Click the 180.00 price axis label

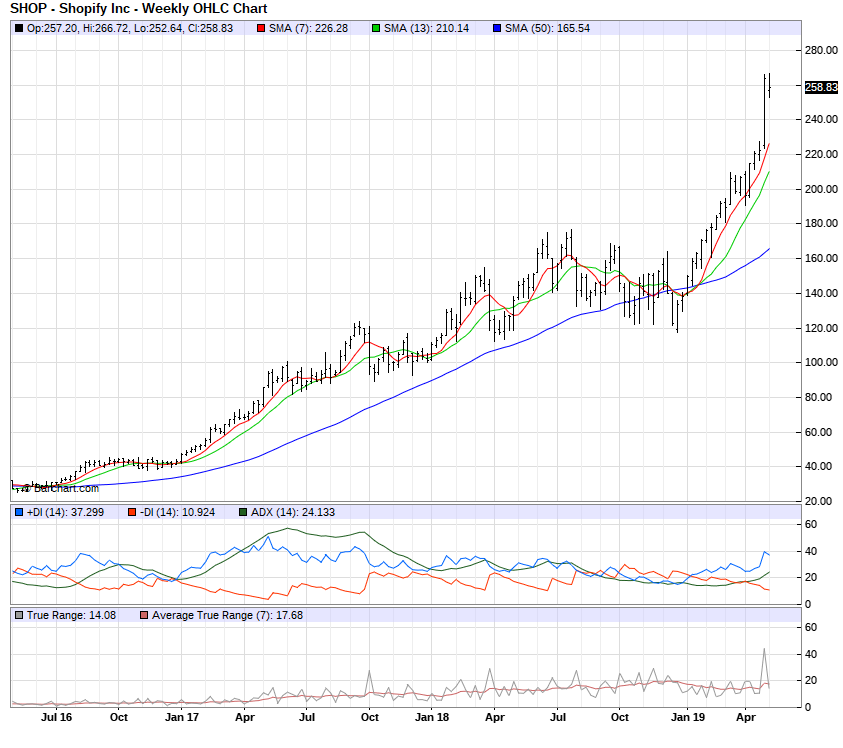[821, 223]
